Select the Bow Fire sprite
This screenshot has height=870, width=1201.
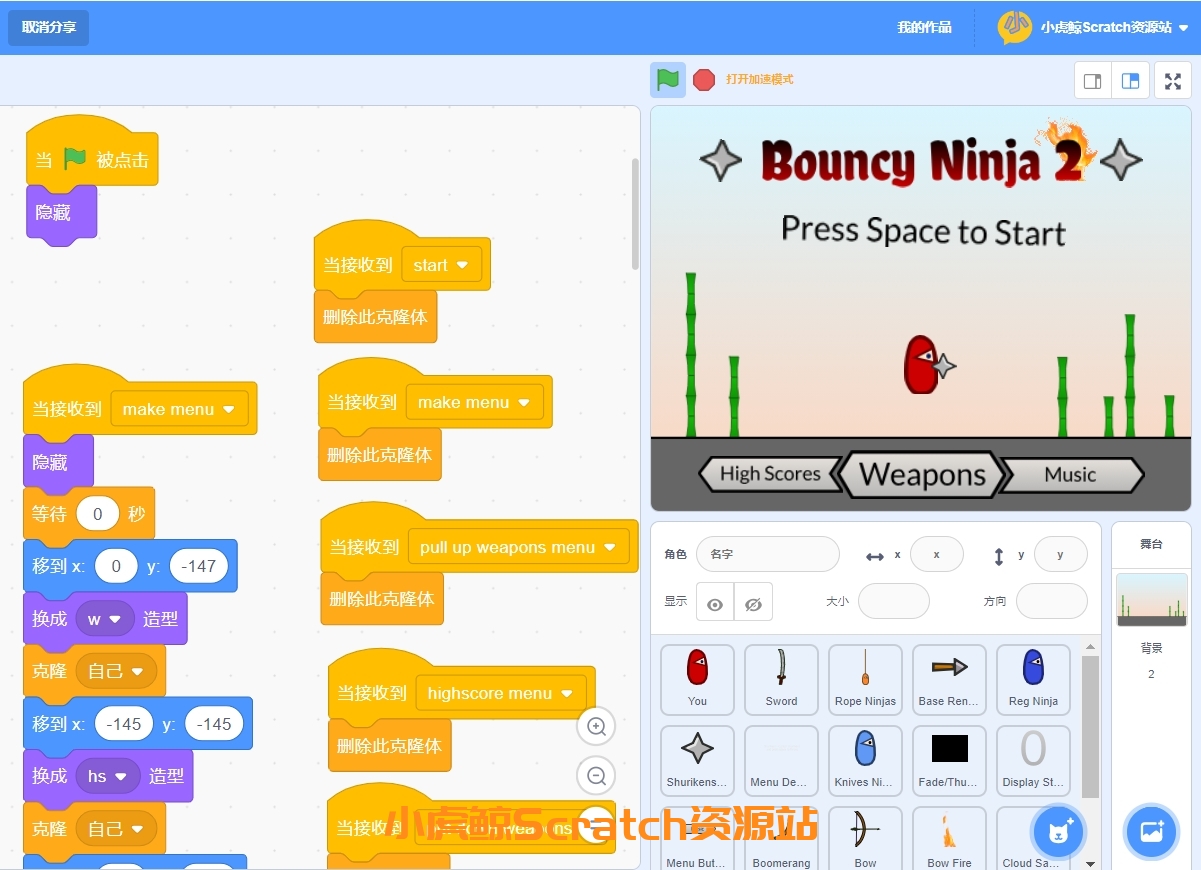(x=949, y=838)
